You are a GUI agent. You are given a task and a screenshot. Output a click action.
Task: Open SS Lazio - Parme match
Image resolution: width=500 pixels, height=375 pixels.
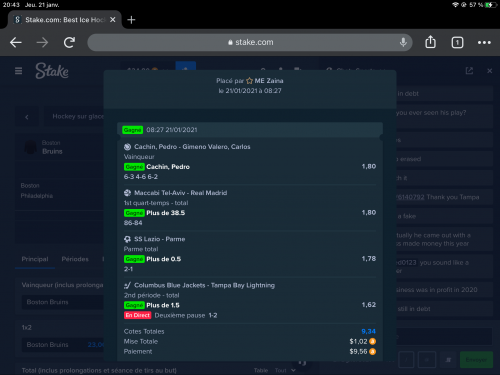point(160,239)
